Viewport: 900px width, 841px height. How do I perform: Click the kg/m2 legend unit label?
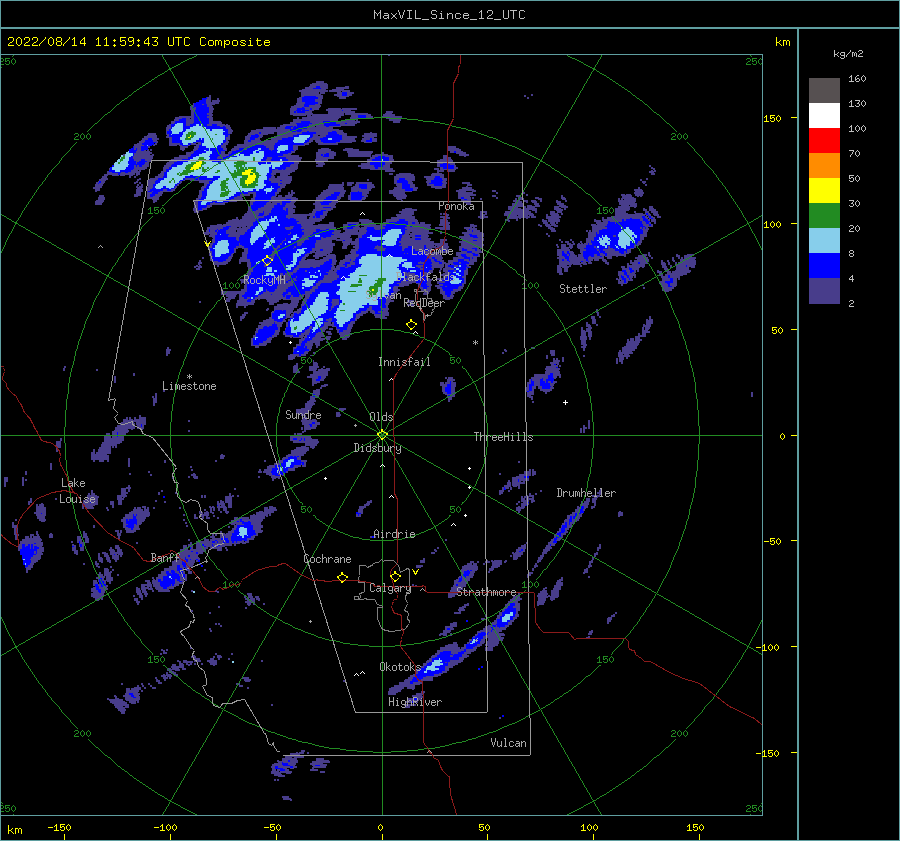click(848, 54)
